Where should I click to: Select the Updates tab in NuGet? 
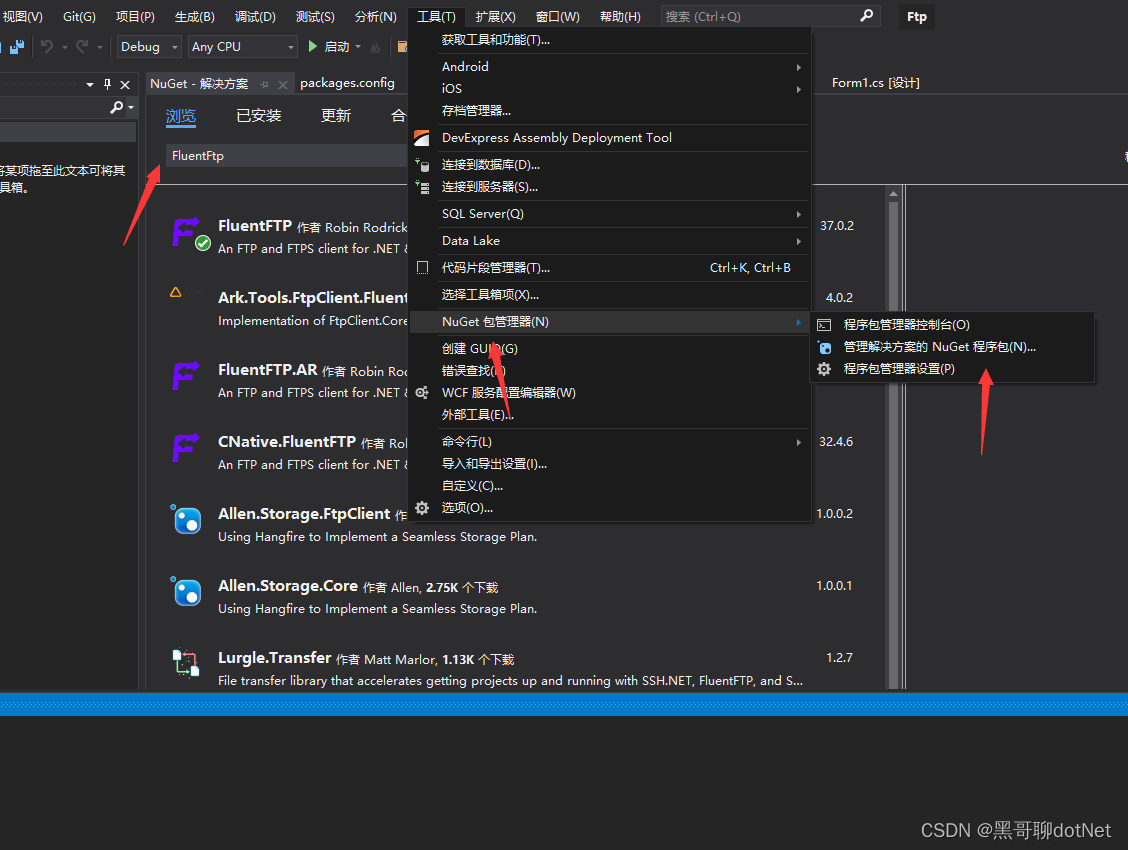point(336,116)
